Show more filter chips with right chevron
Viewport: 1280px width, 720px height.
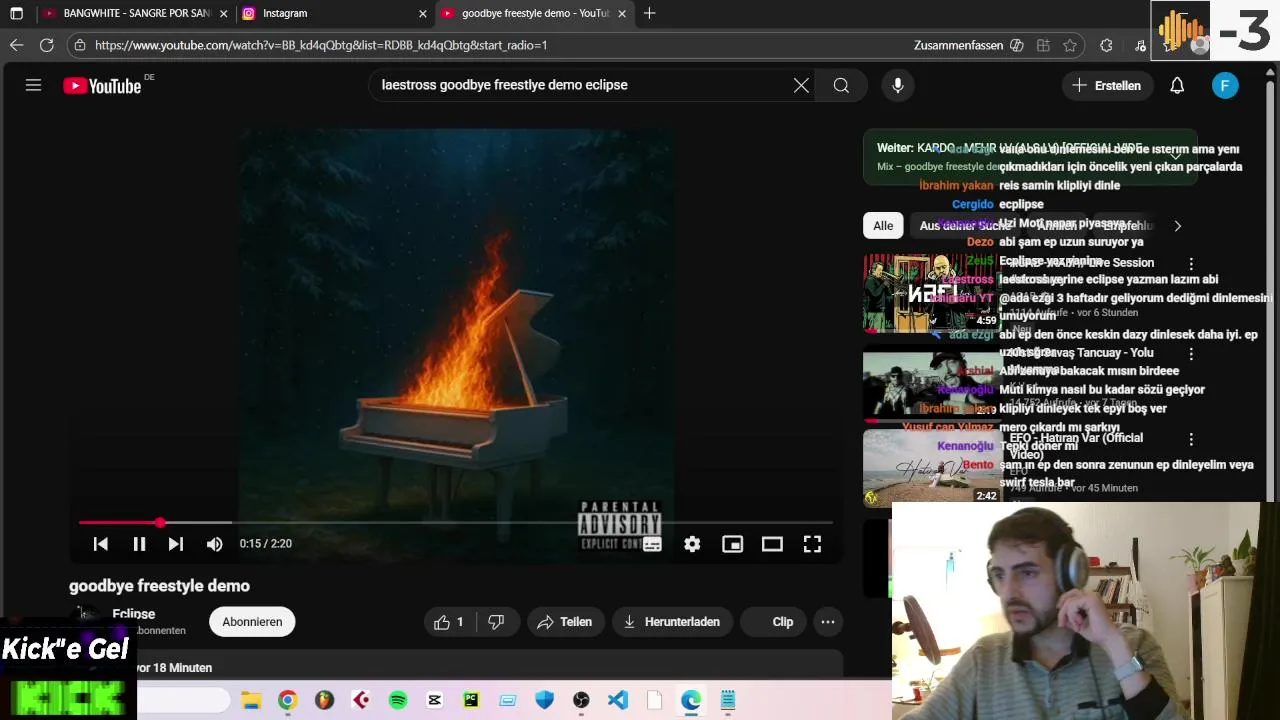pyautogui.click(x=1177, y=226)
